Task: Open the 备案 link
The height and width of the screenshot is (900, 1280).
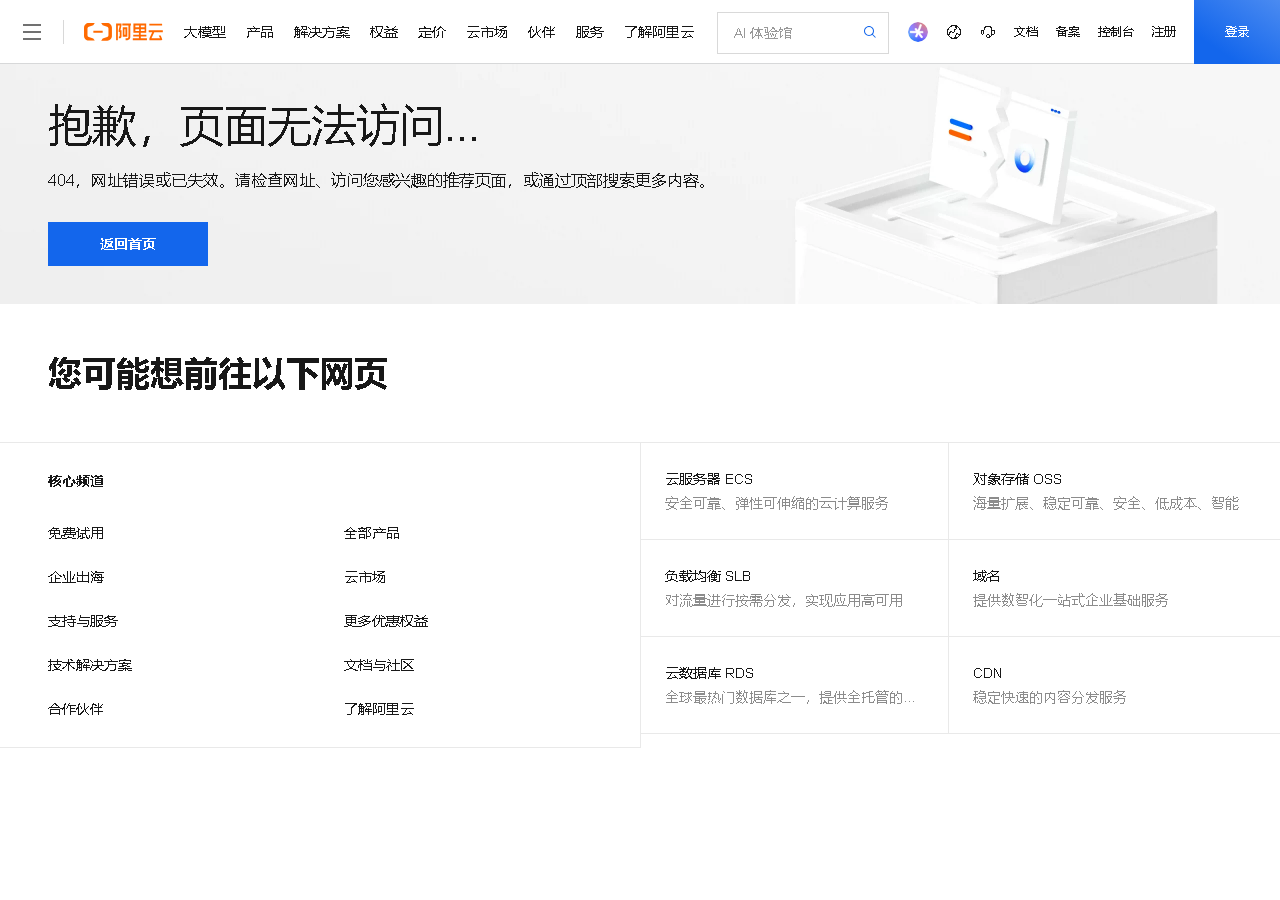Action: pos(1068,32)
